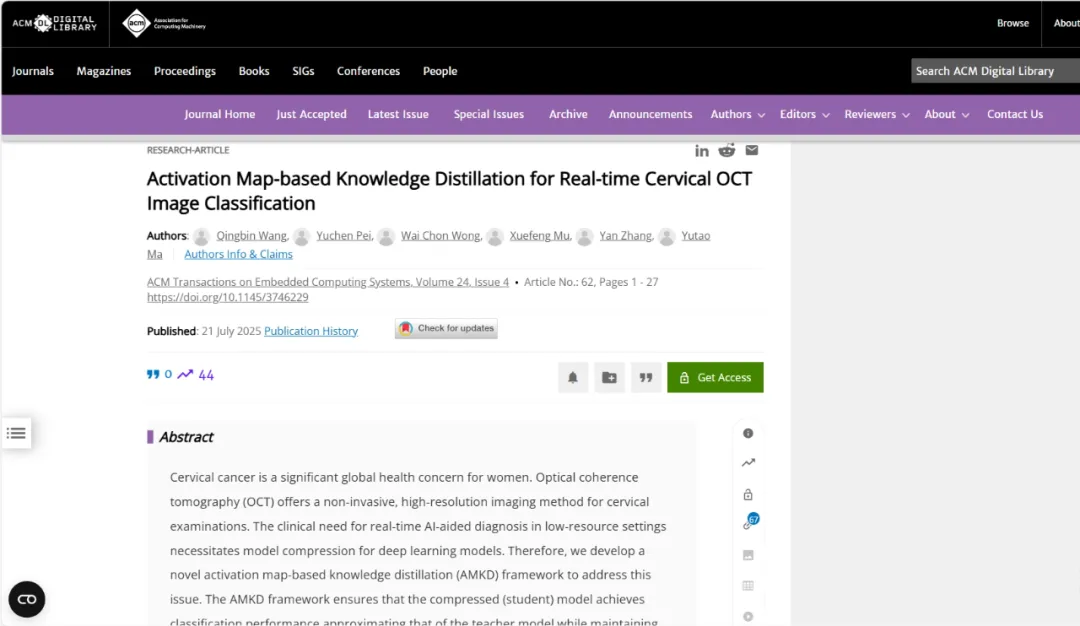
Task: Go to Latest Issue tab
Action: click(398, 114)
